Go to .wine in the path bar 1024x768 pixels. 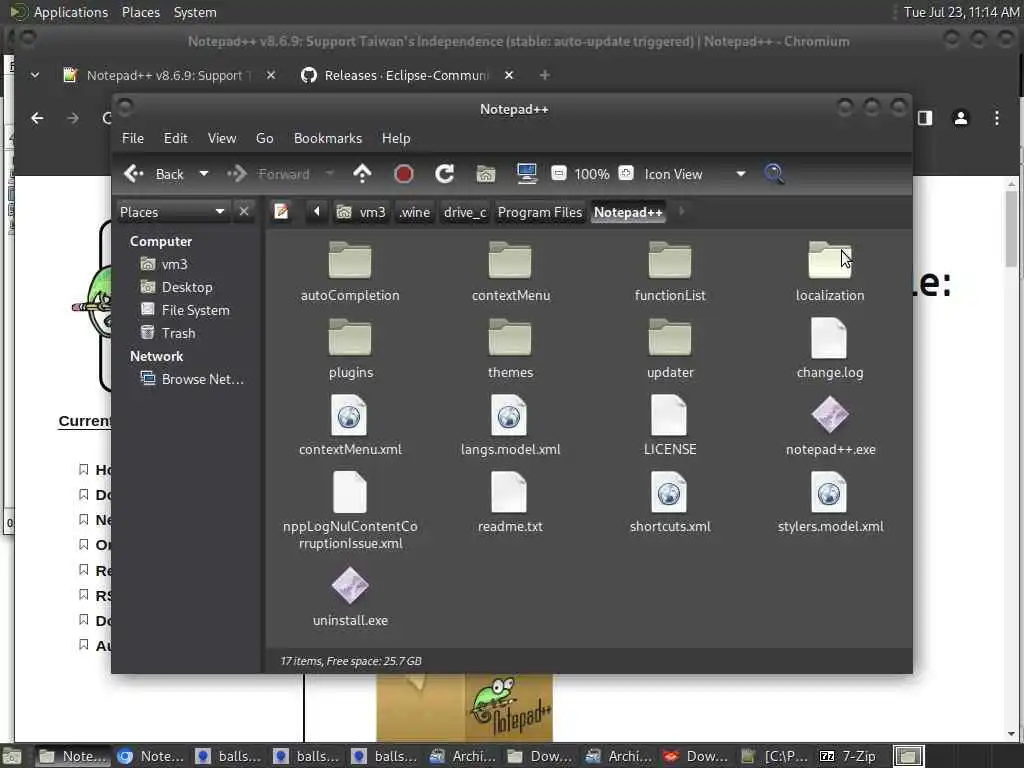[415, 212]
